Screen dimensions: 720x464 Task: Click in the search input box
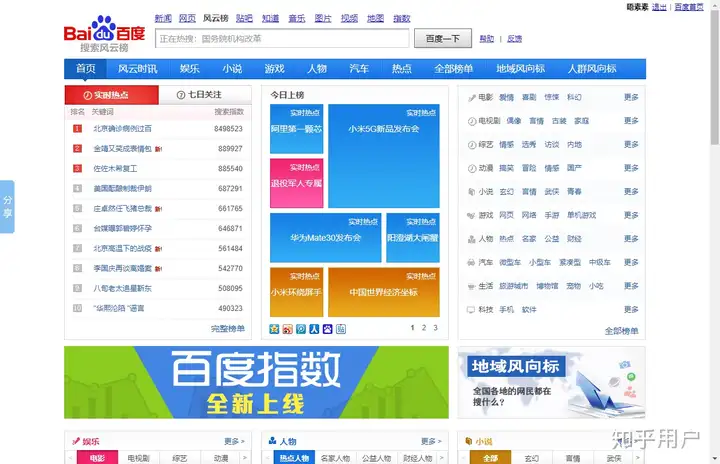pyautogui.click(x=282, y=39)
